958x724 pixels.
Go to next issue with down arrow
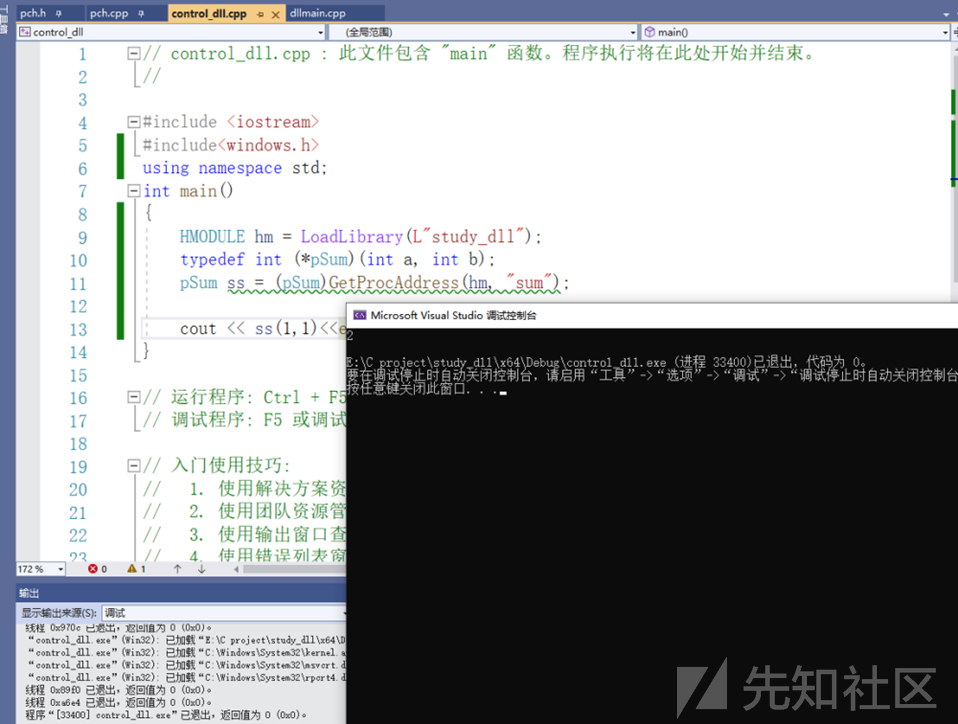[201, 569]
